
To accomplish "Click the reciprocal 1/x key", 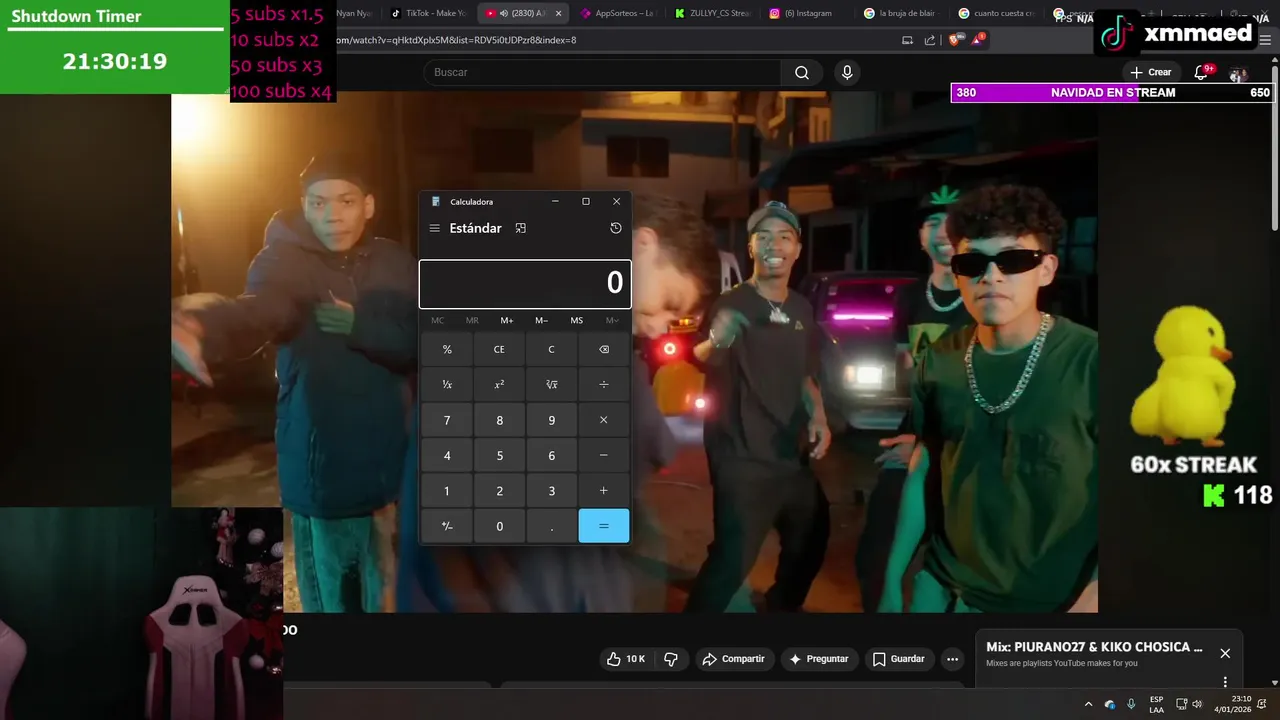I will pyautogui.click(x=447, y=384).
